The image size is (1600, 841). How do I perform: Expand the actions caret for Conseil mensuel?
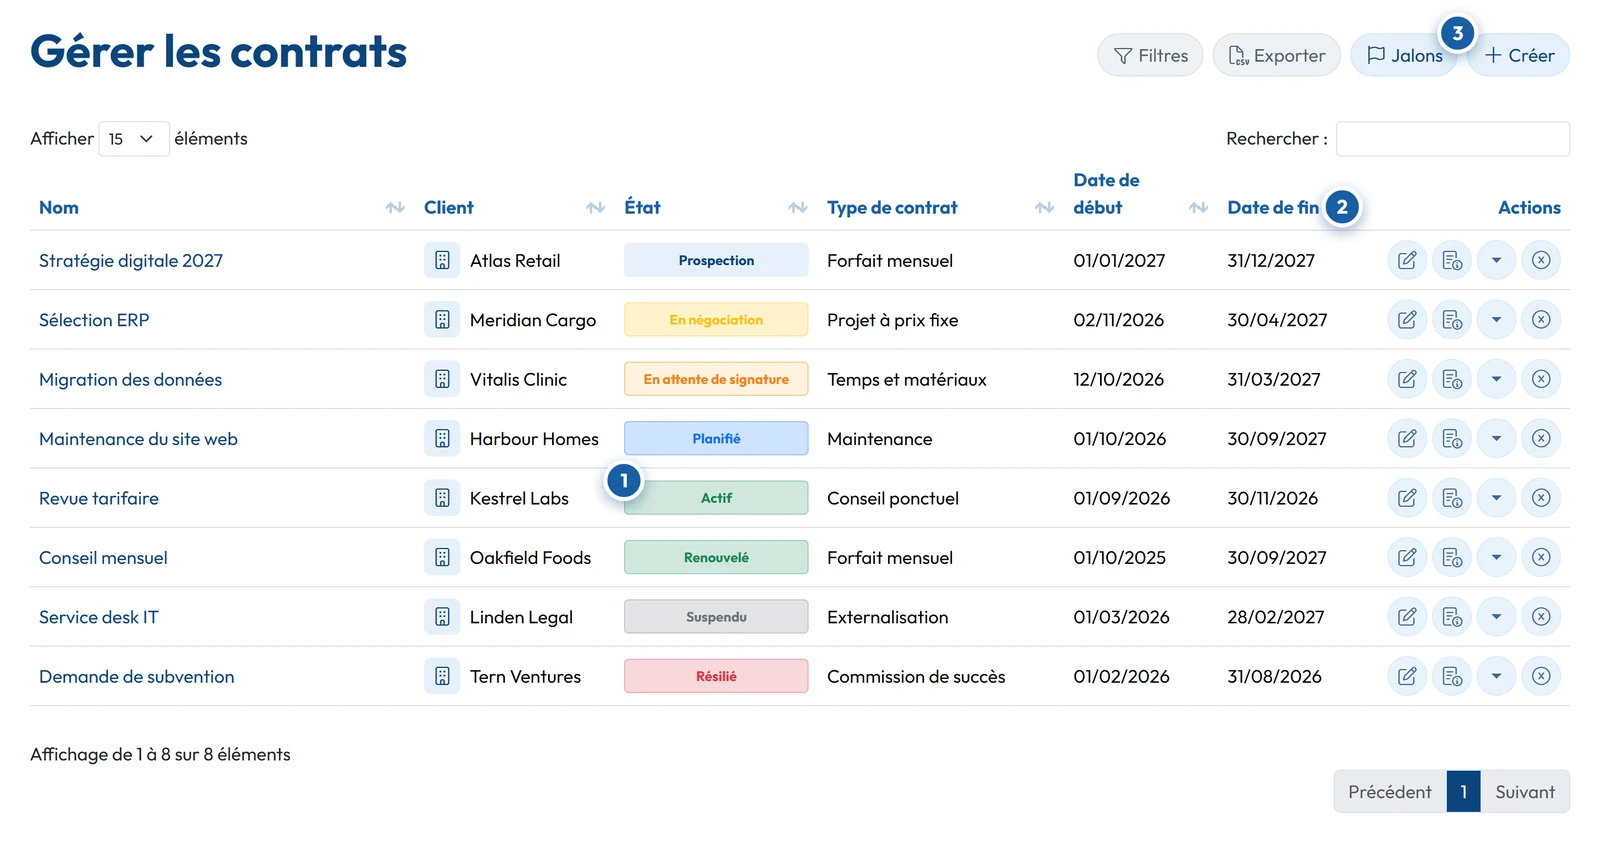coord(1497,558)
